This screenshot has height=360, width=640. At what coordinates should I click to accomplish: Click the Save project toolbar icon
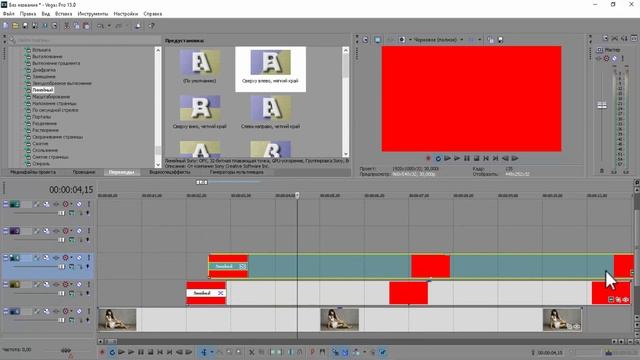25,26
